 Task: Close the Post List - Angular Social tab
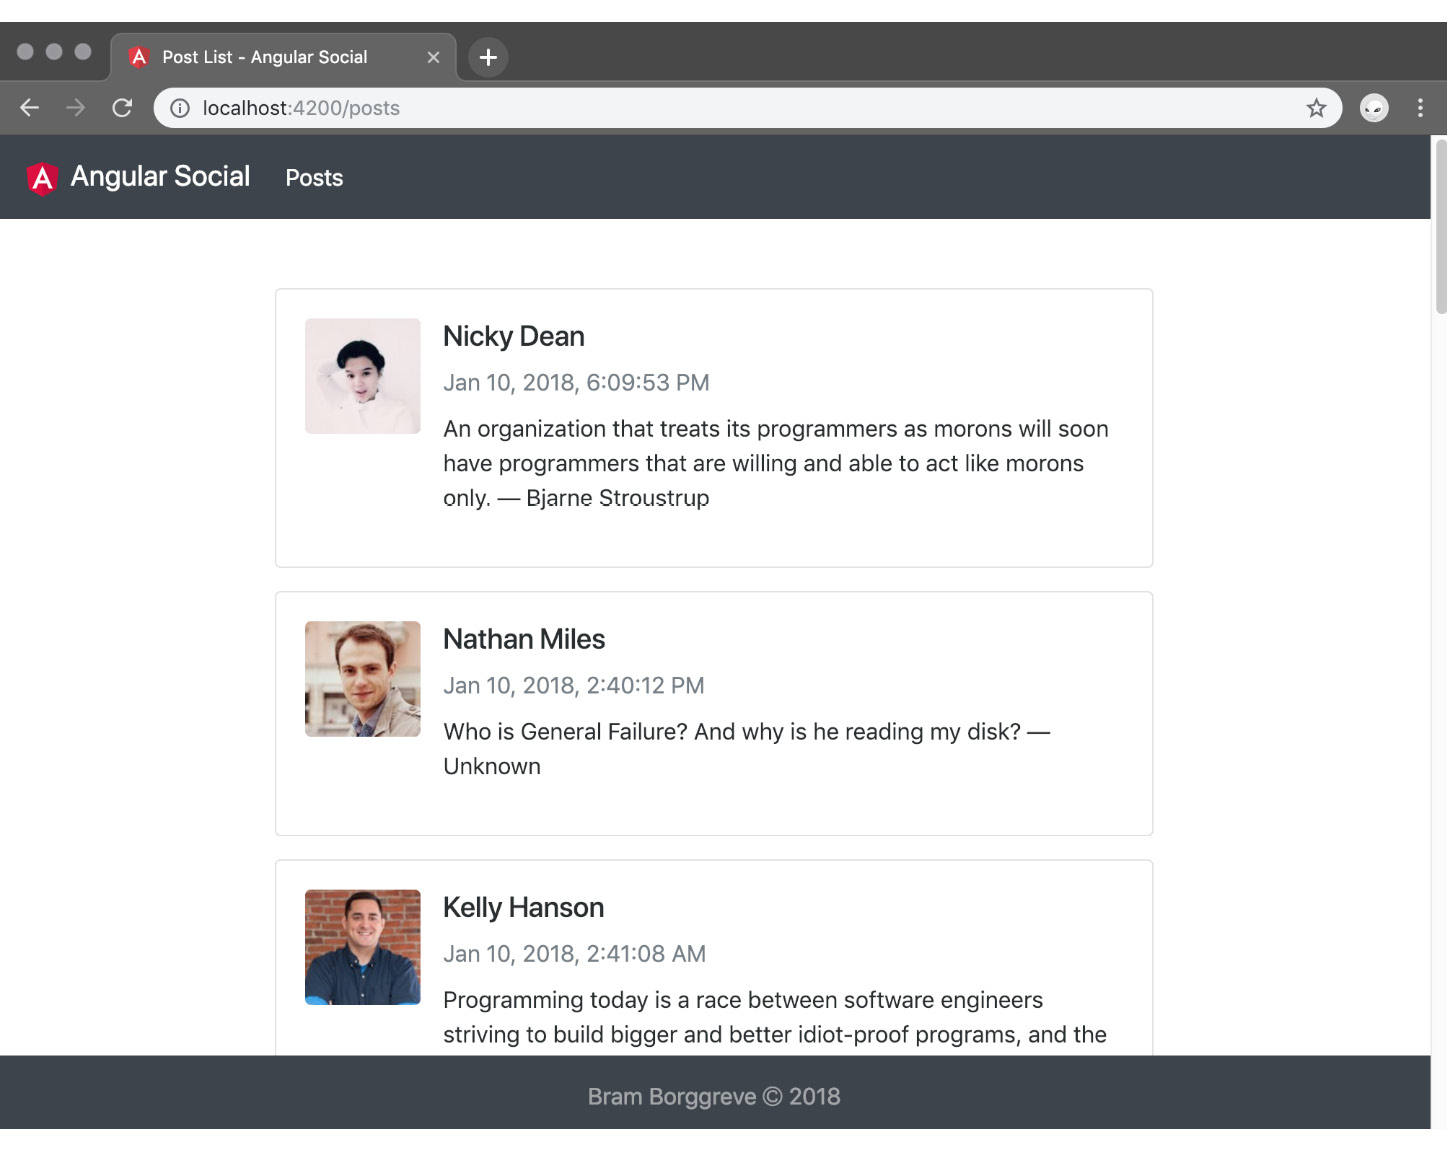tap(433, 57)
